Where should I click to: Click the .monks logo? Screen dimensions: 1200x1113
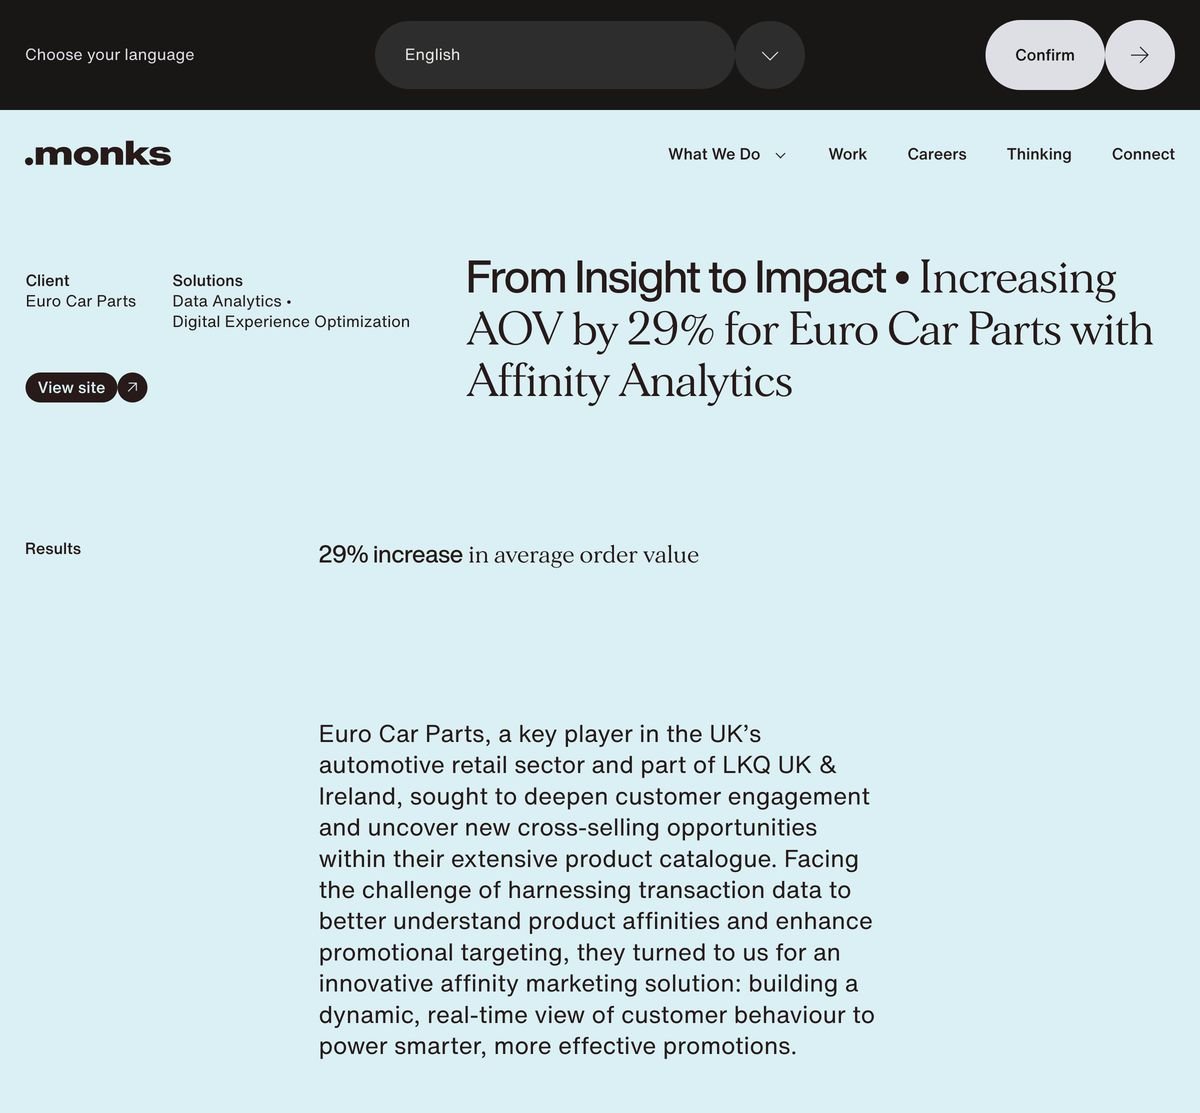click(x=98, y=154)
